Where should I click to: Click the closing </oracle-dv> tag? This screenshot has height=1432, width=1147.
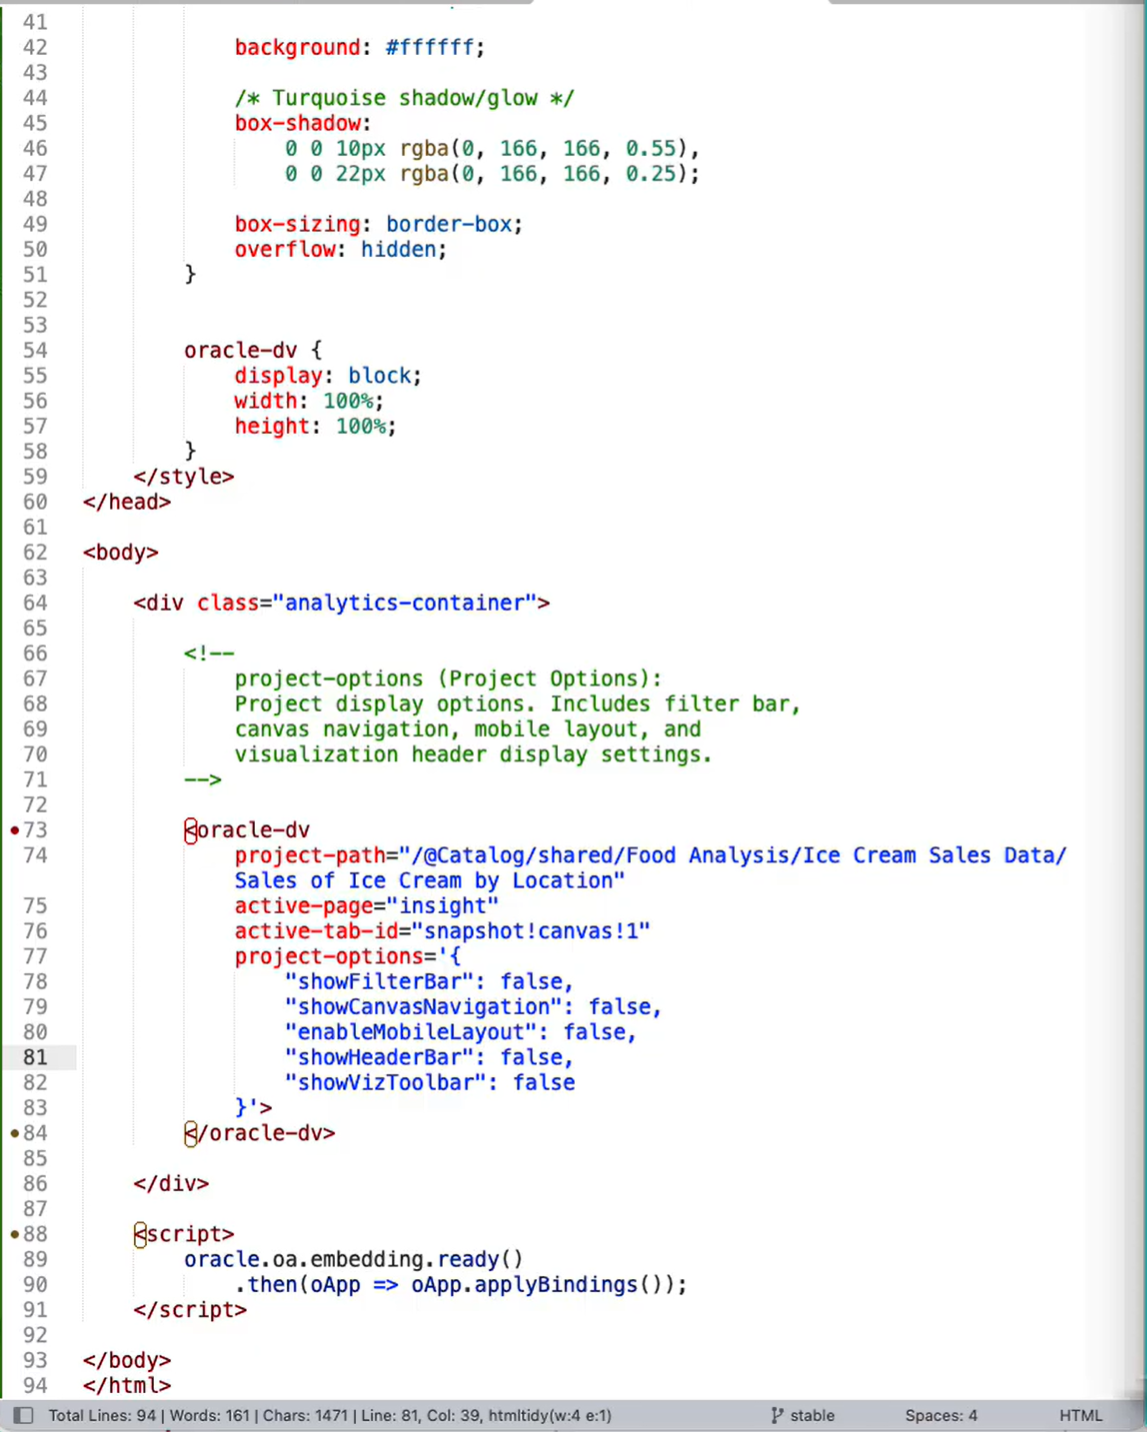[259, 1133]
